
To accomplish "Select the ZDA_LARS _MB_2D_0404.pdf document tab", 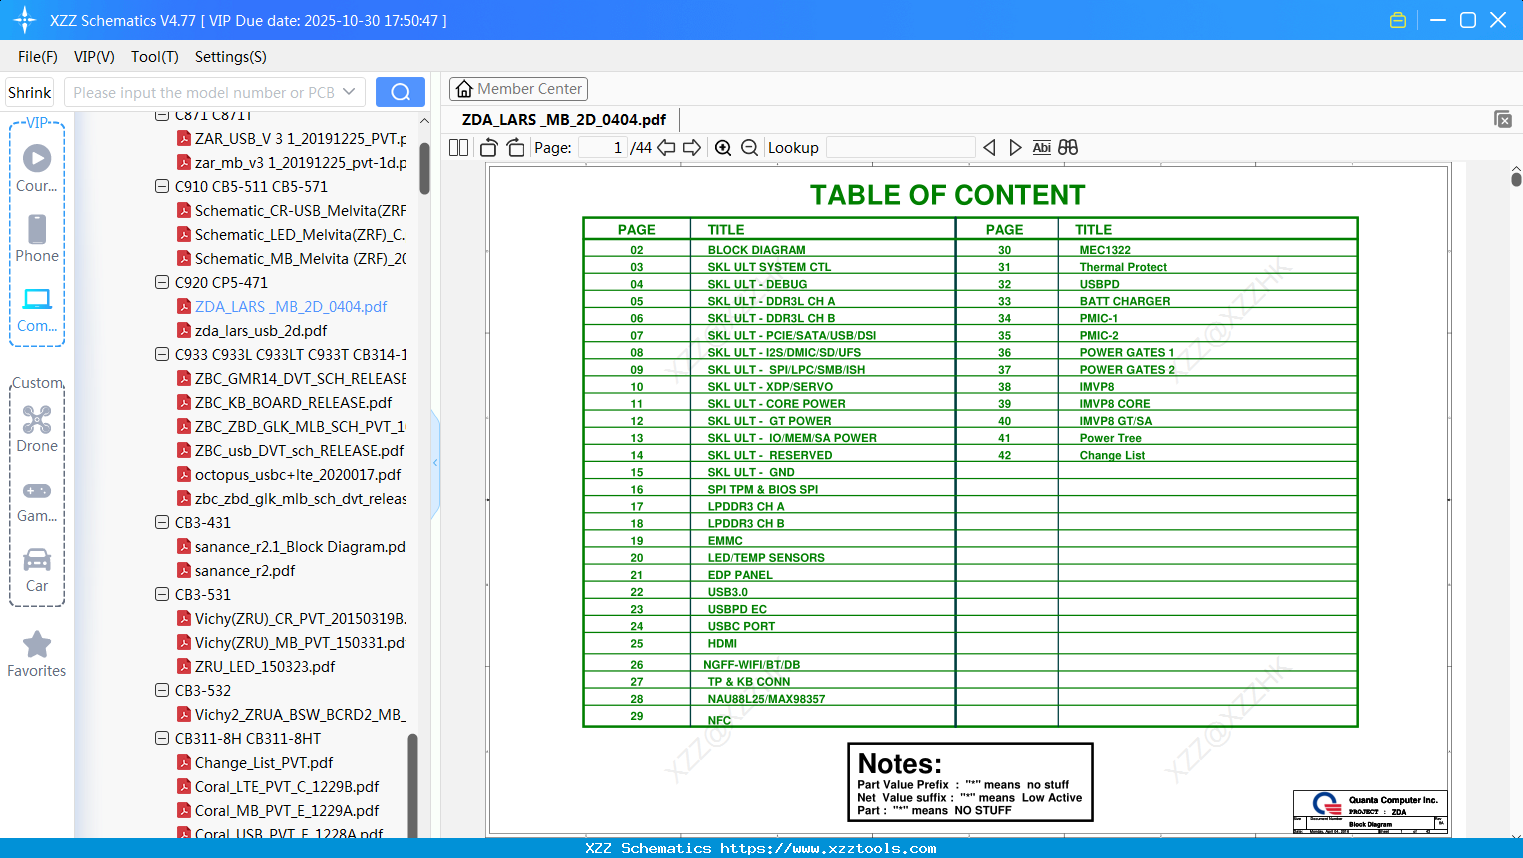I will [x=564, y=120].
